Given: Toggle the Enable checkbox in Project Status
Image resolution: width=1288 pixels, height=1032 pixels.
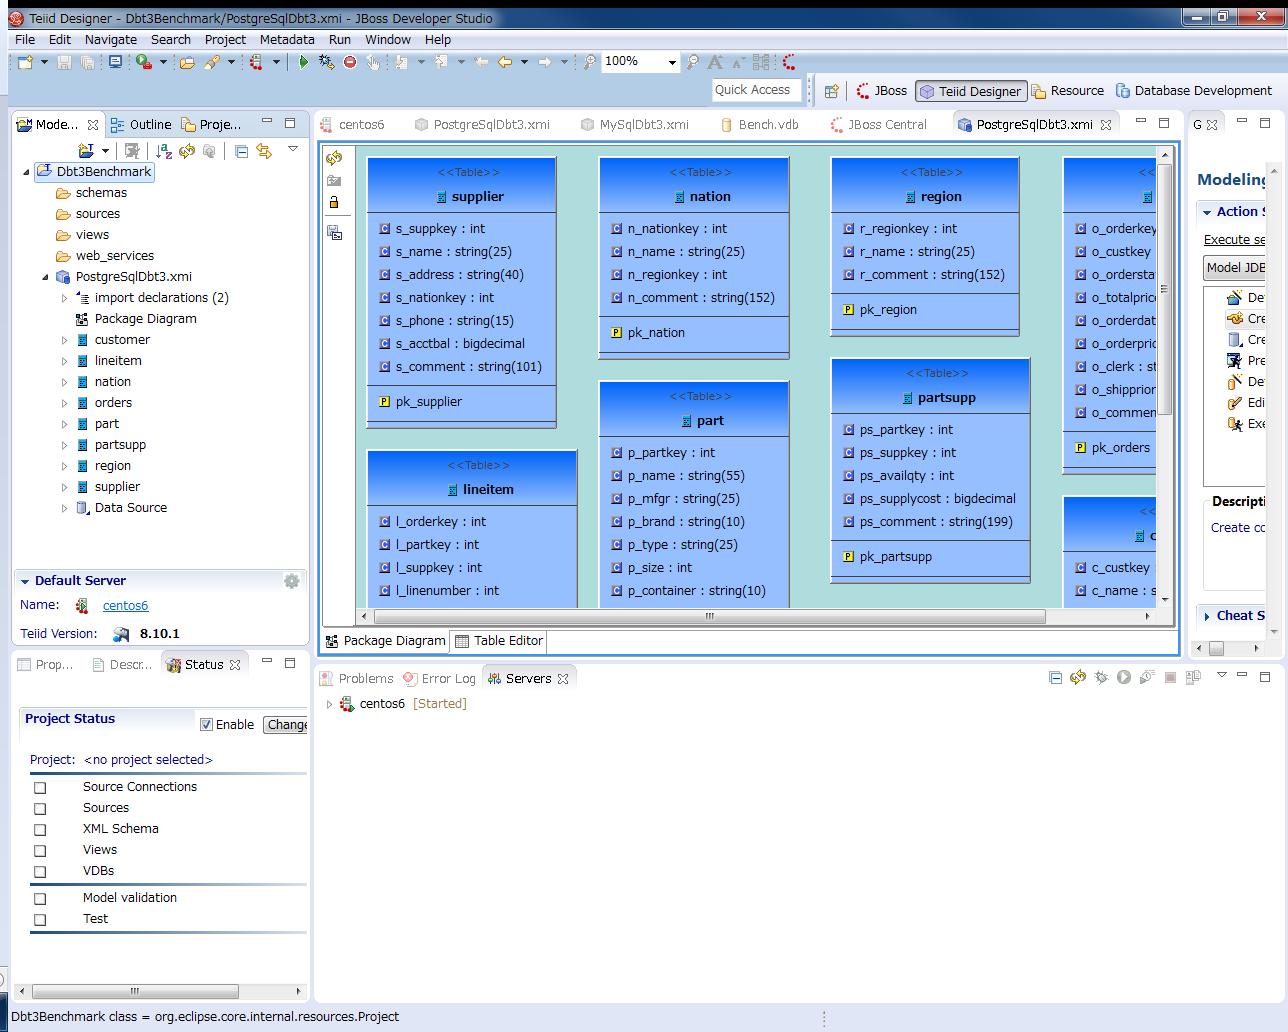Looking at the screenshot, I should (x=206, y=725).
